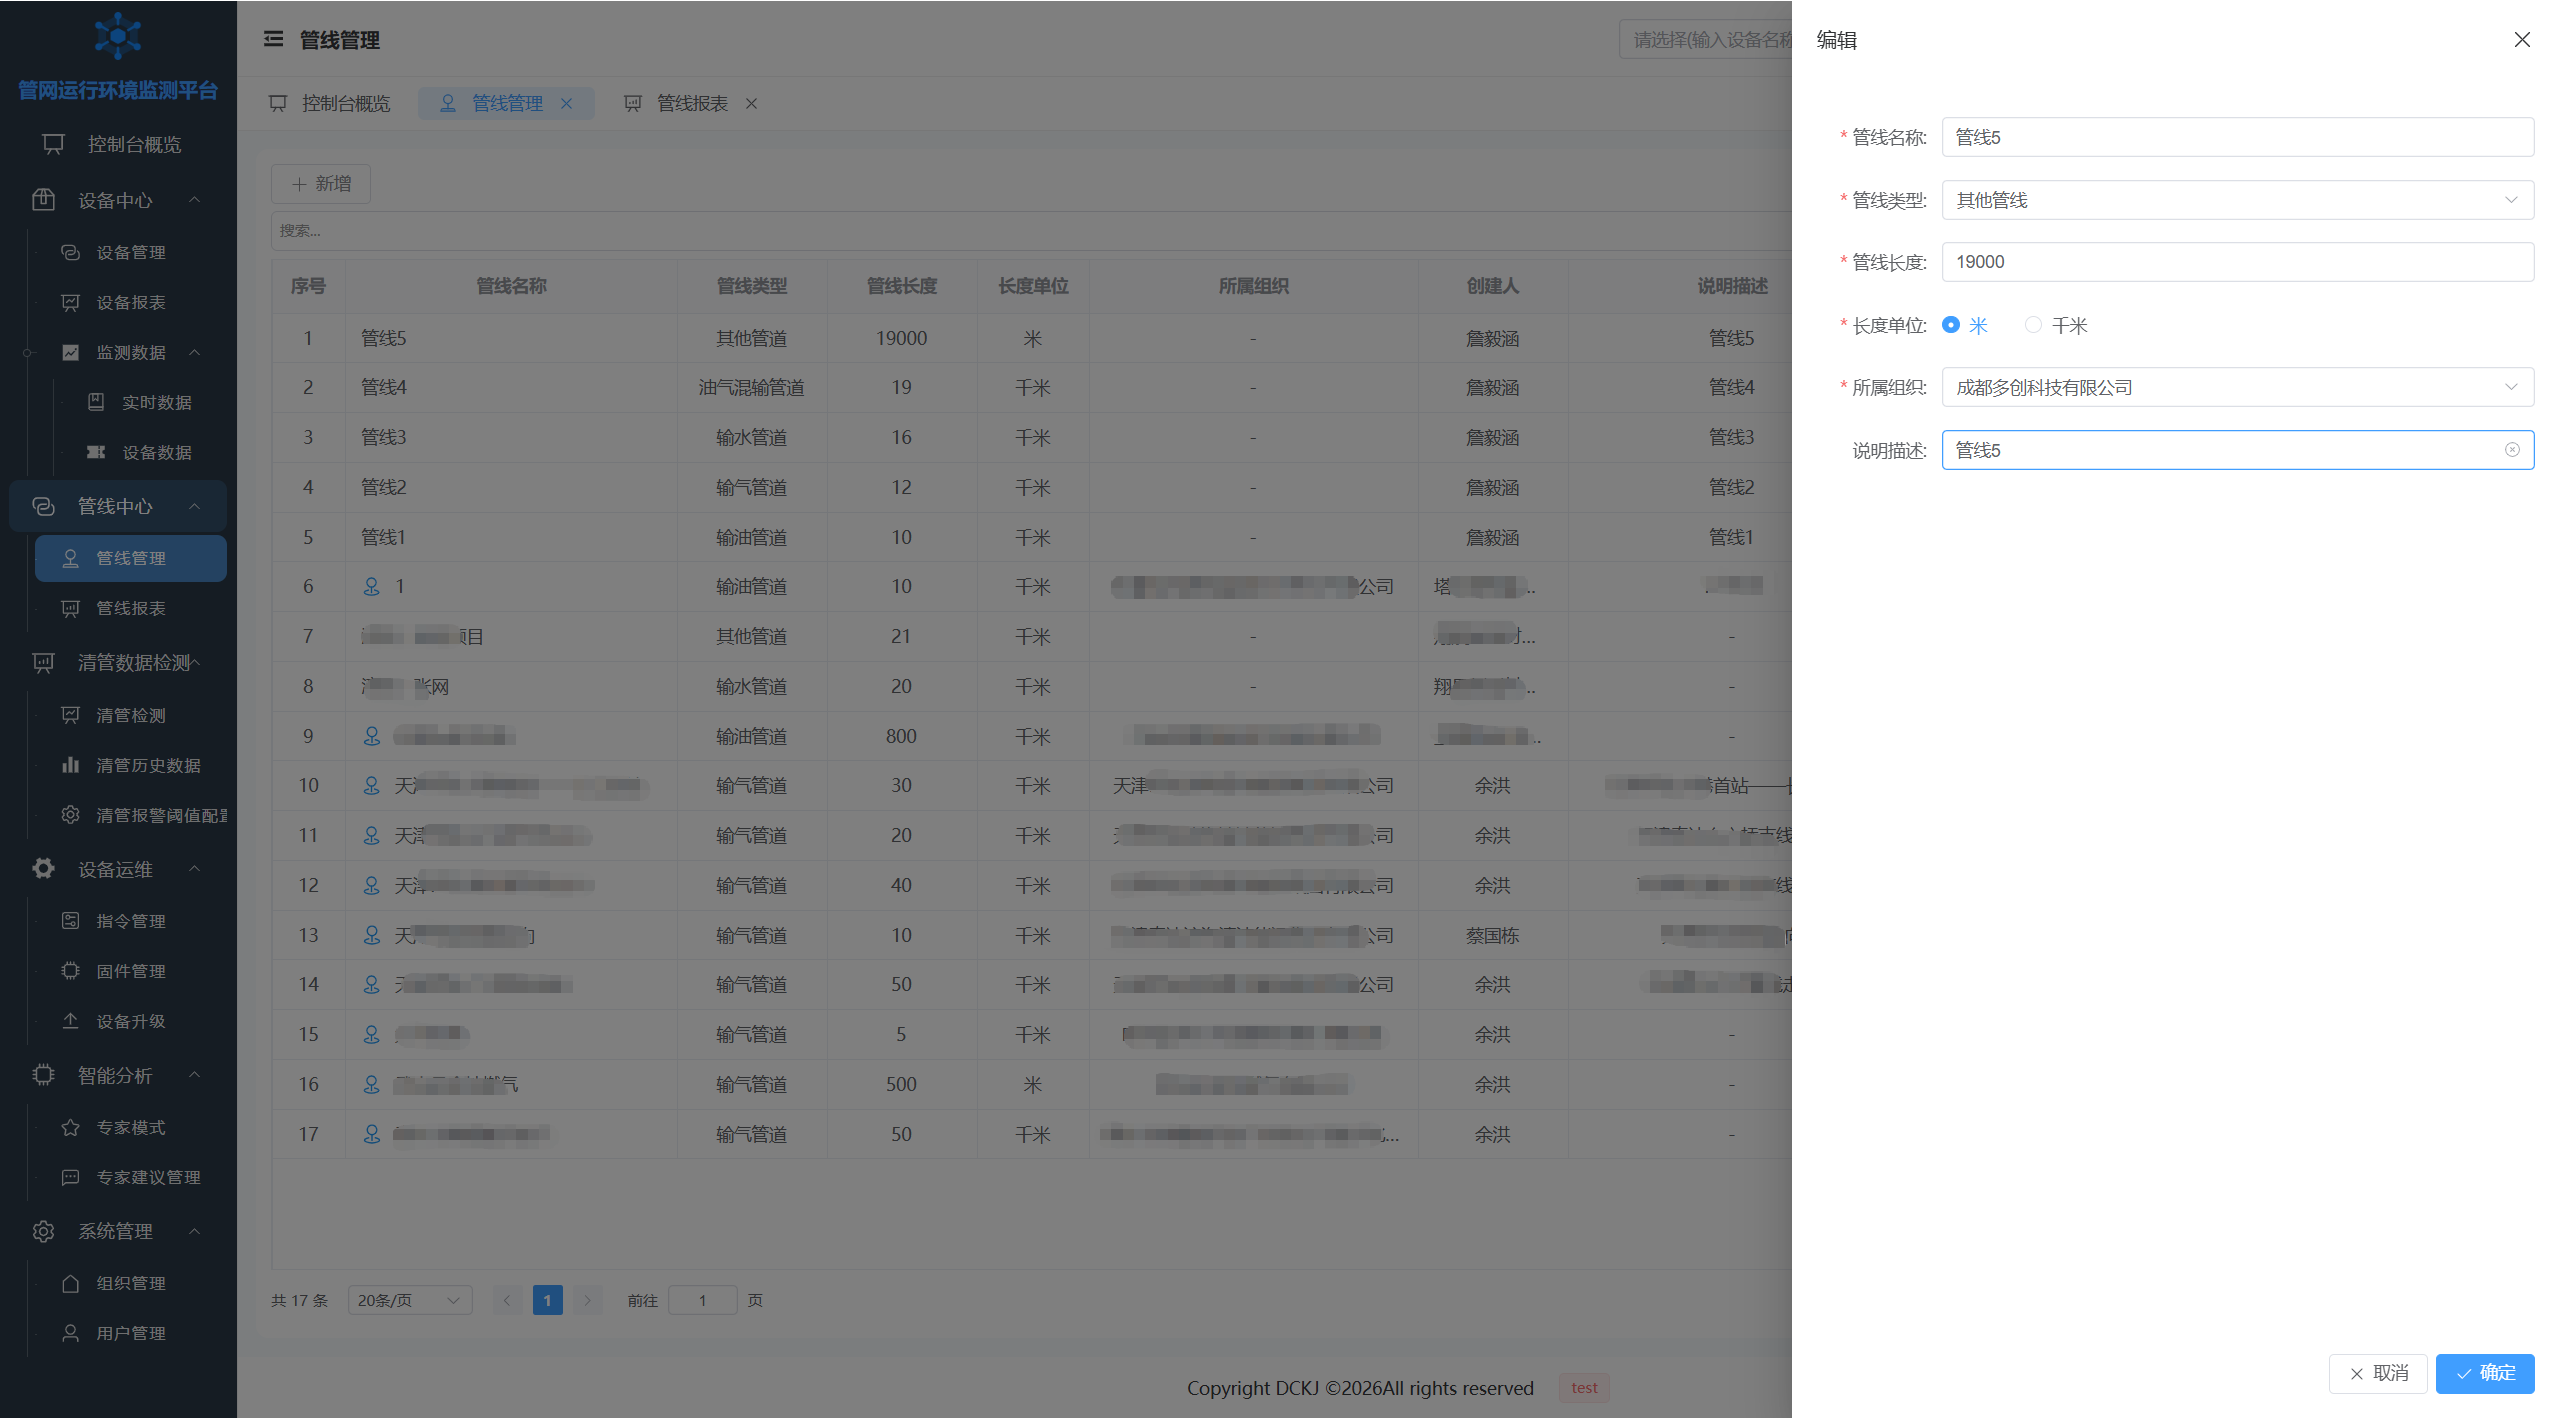2560x1418 pixels.
Task: Click the 新增 add button
Action: pos(321,183)
